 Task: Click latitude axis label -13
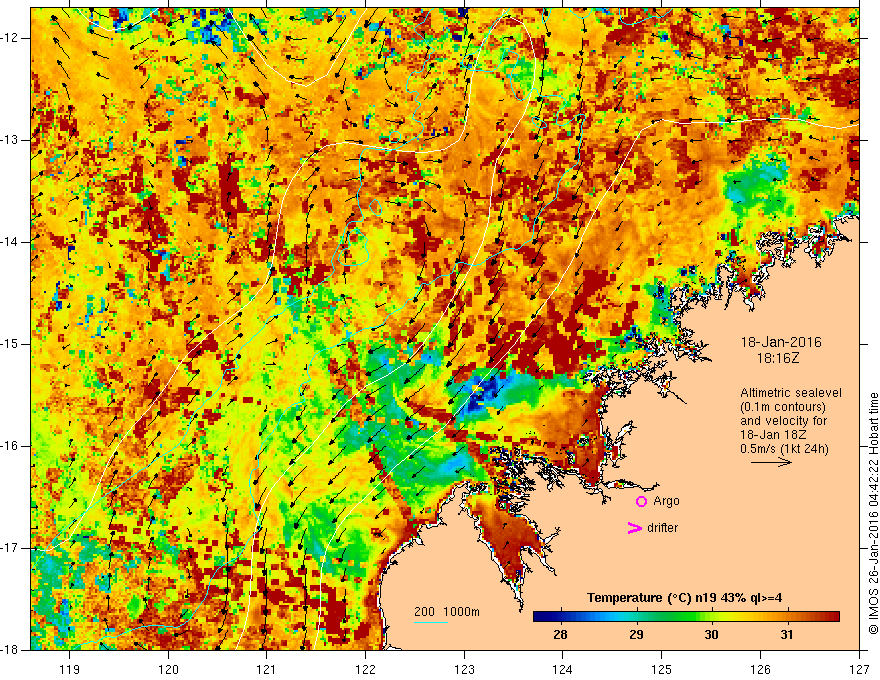(10, 140)
